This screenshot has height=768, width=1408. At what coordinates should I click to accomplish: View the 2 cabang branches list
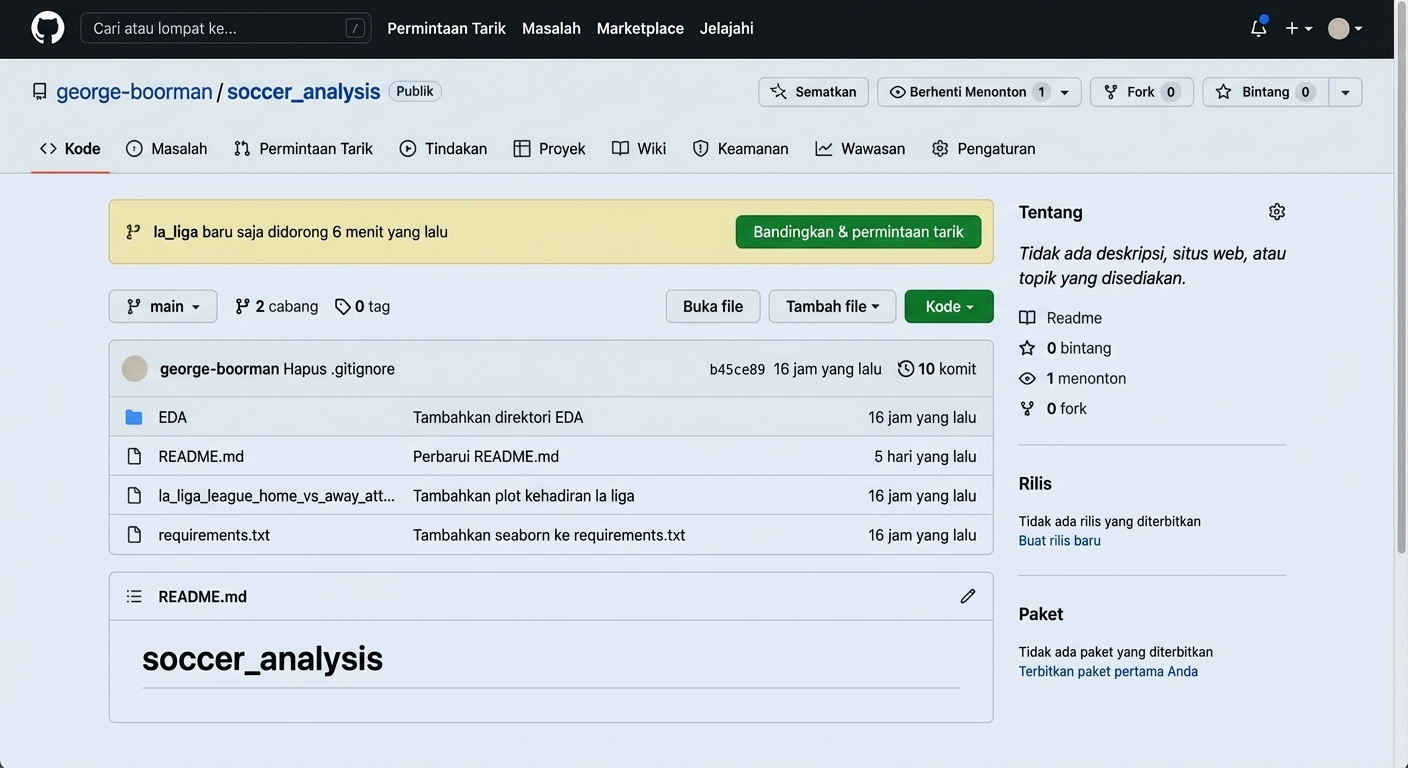pyautogui.click(x=276, y=307)
